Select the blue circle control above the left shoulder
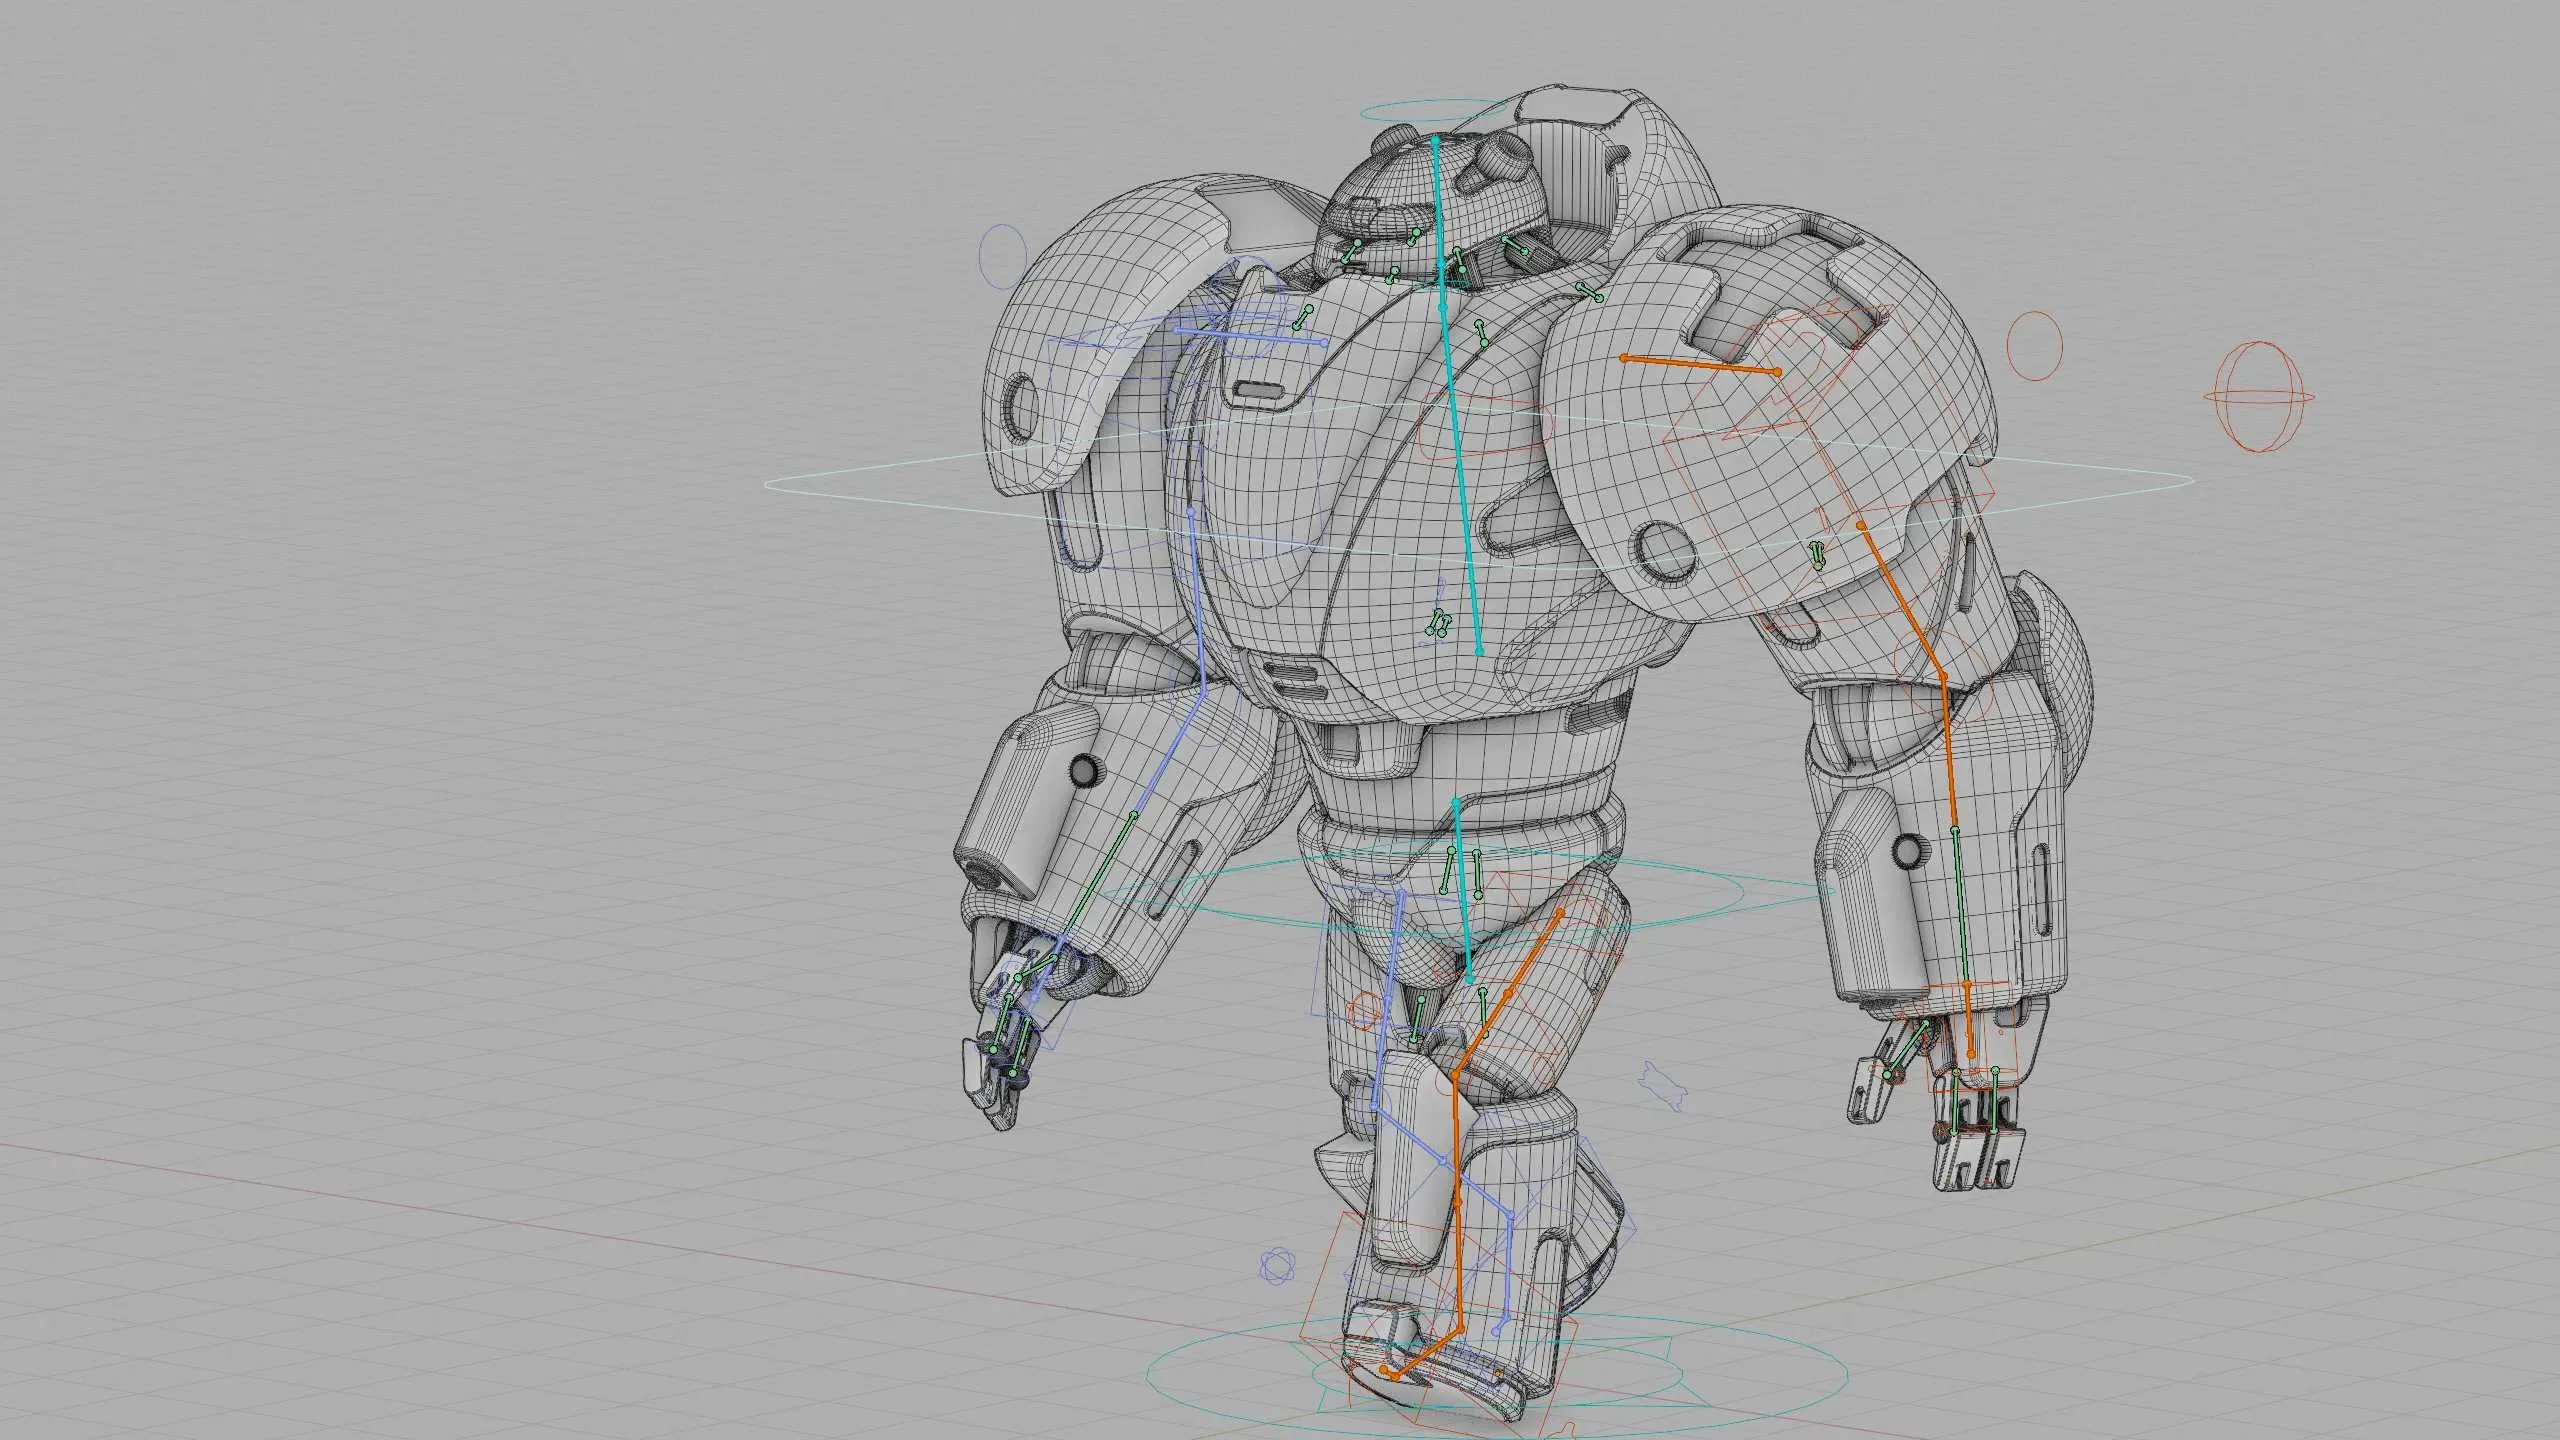The image size is (2560, 1440). pyautogui.click(x=1002, y=257)
